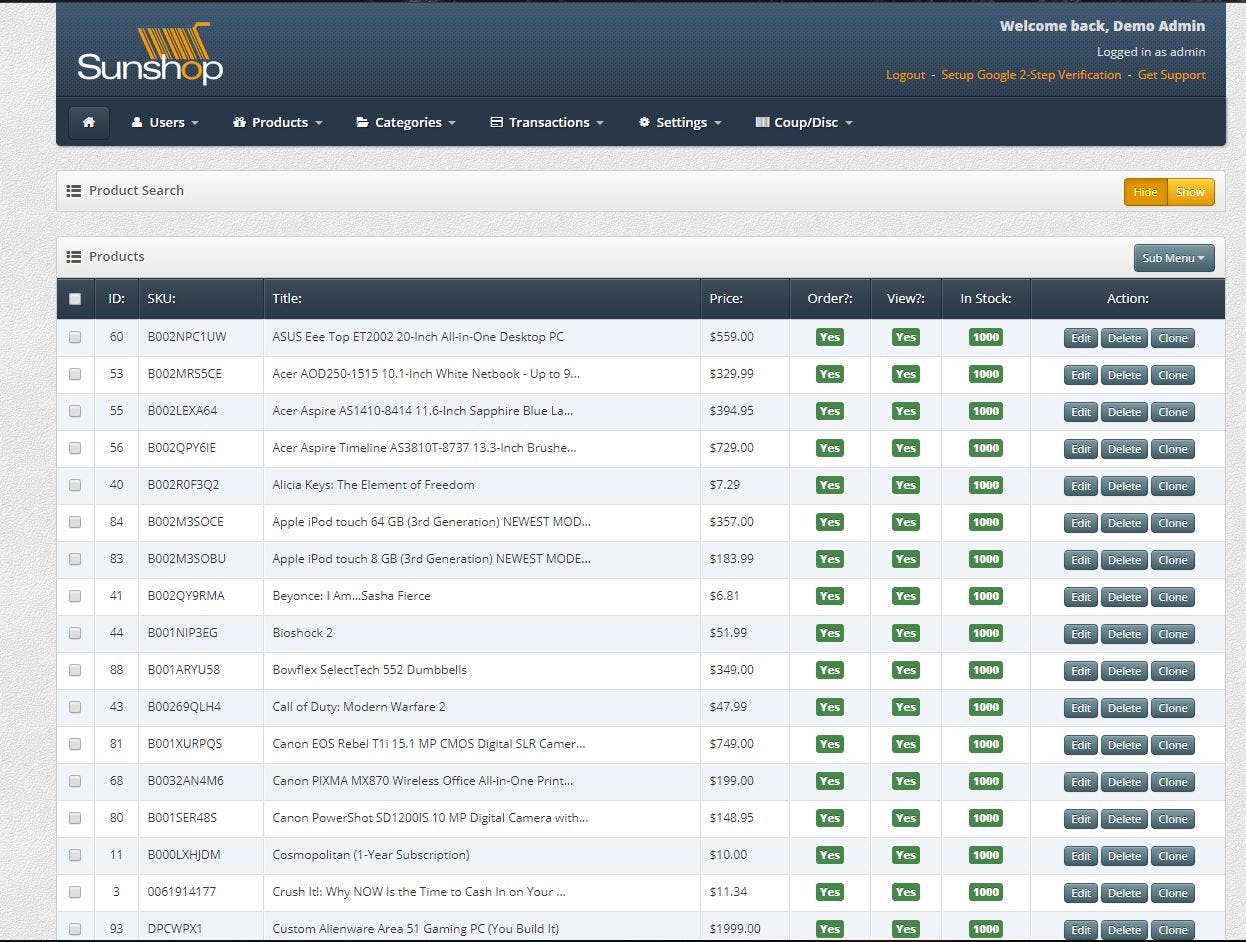Open the Transactions menu
This screenshot has width=1246, height=942.
[547, 122]
